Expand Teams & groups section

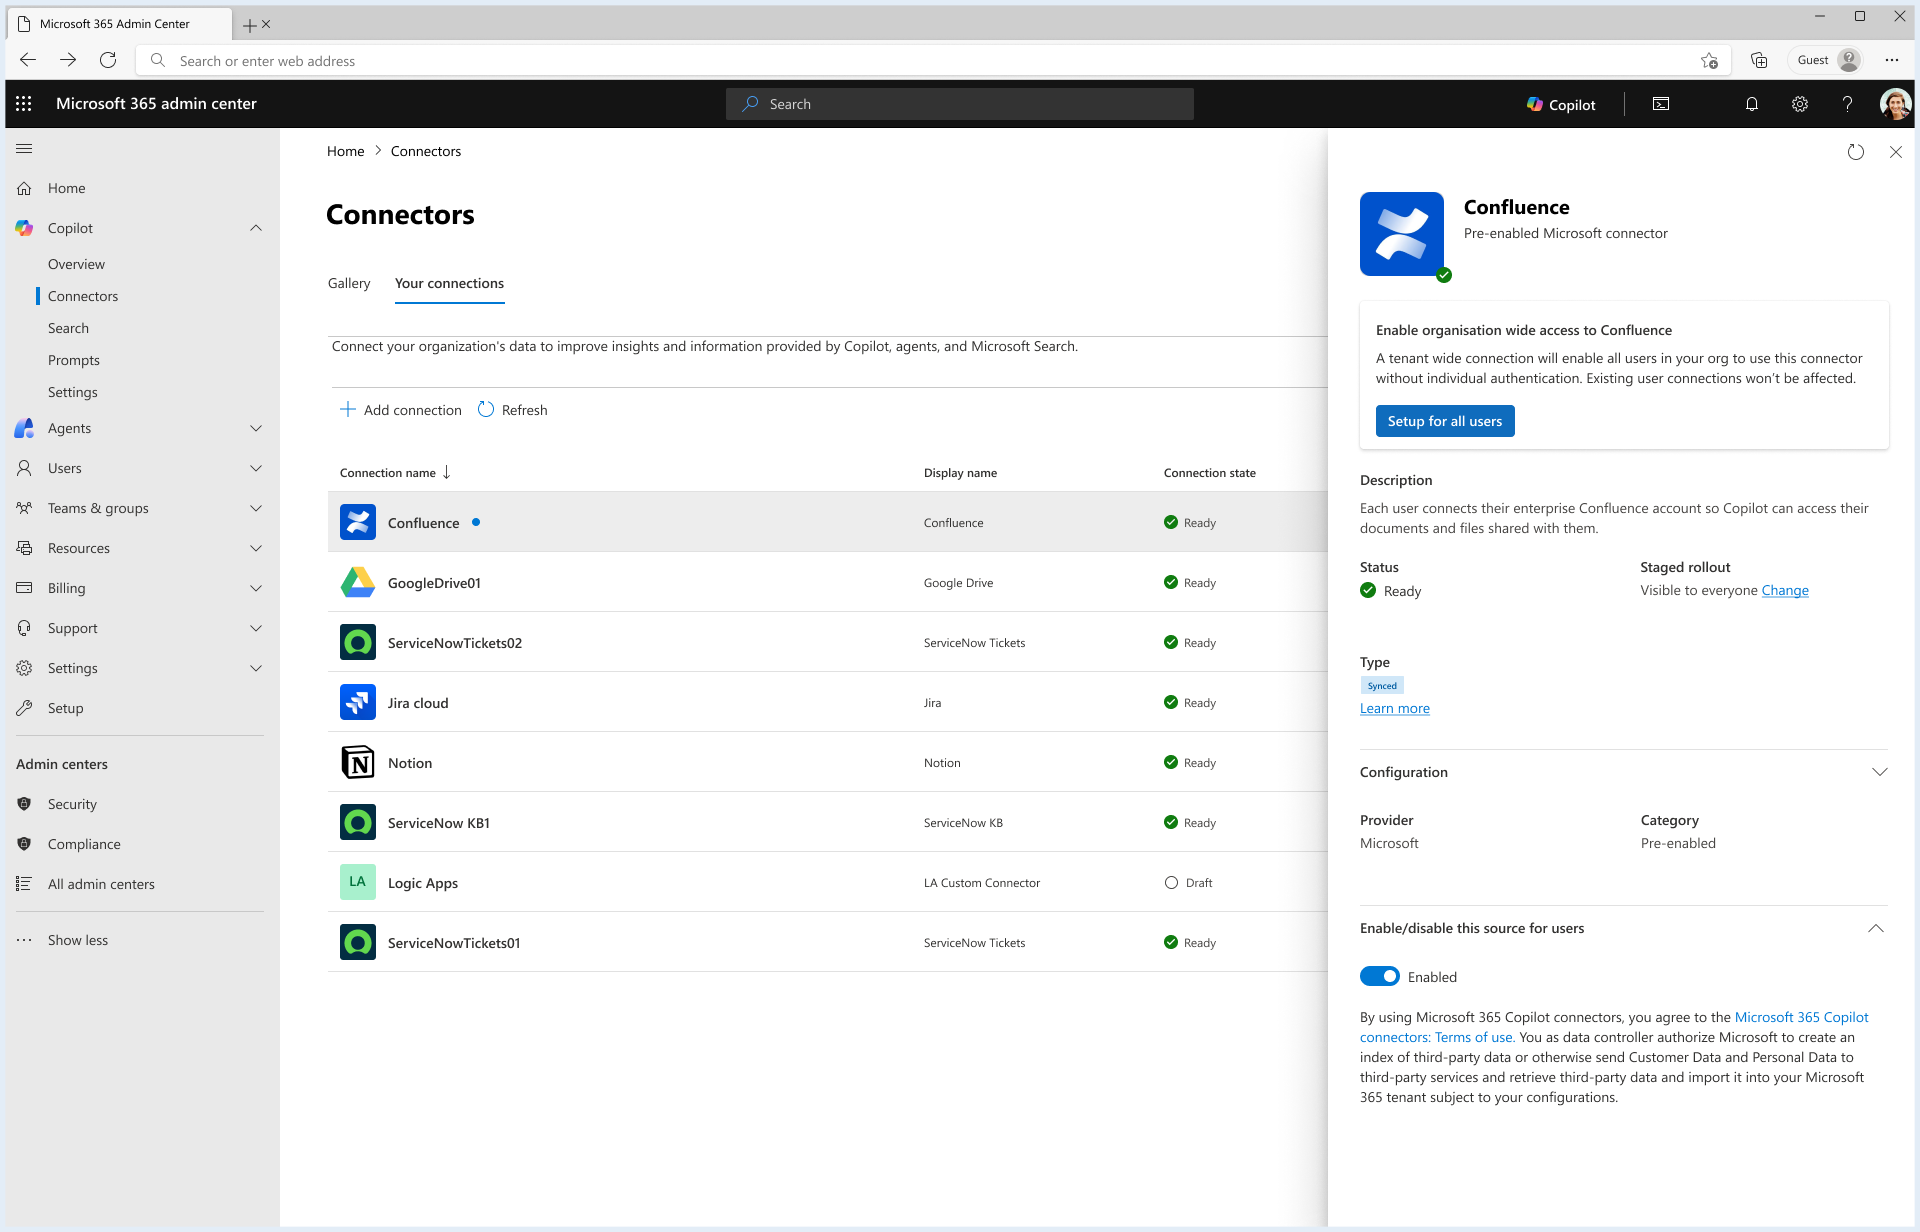(256, 508)
